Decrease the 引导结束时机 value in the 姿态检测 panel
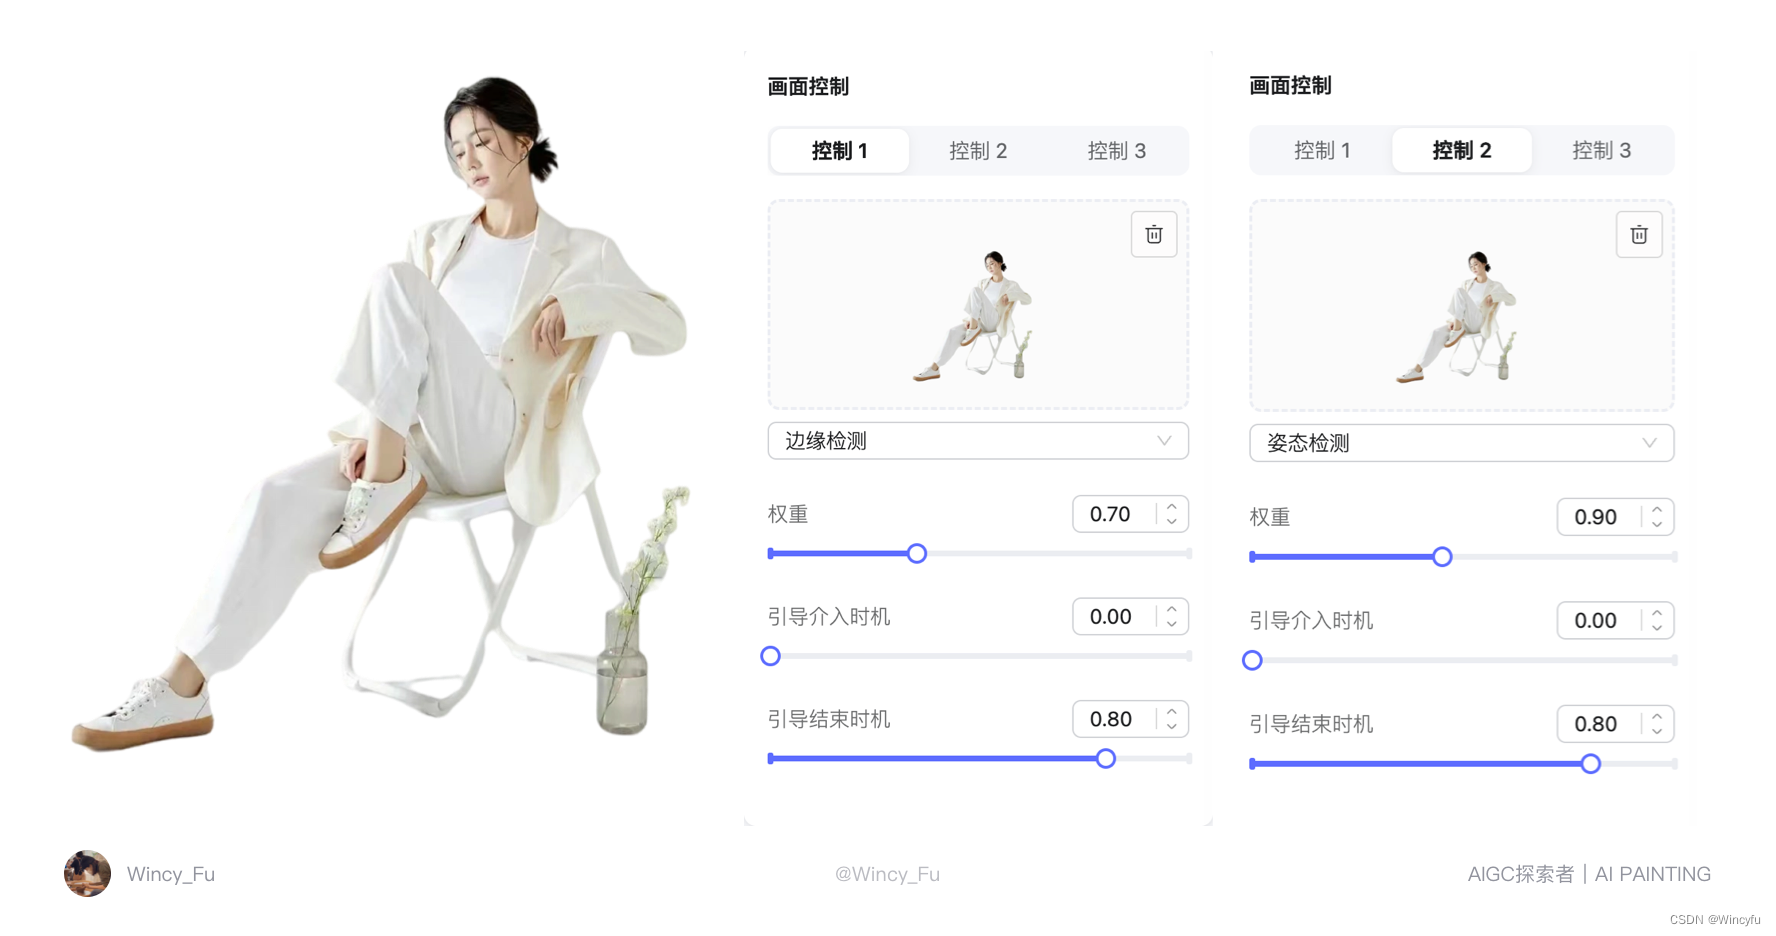Image resolution: width=1776 pixels, height=936 pixels. click(1656, 731)
